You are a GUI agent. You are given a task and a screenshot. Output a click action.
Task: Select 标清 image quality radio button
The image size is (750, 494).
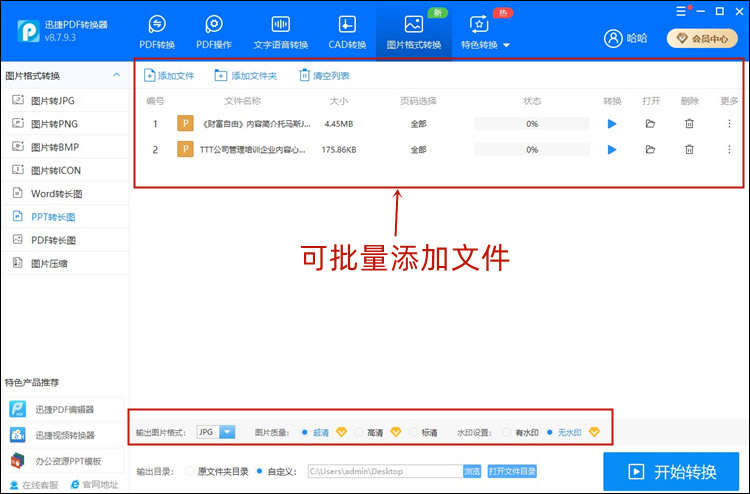point(413,432)
